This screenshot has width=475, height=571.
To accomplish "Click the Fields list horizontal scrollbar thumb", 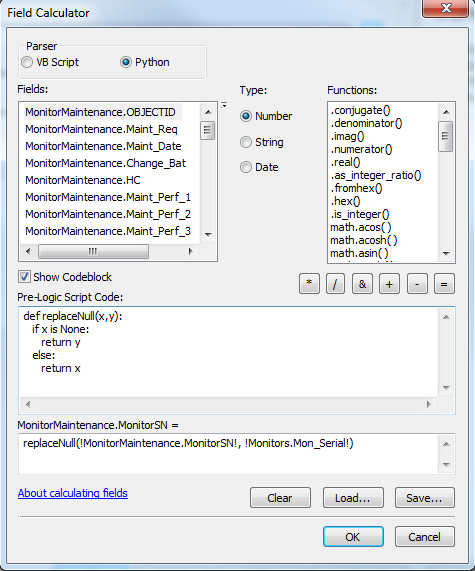I will [93, 251].
